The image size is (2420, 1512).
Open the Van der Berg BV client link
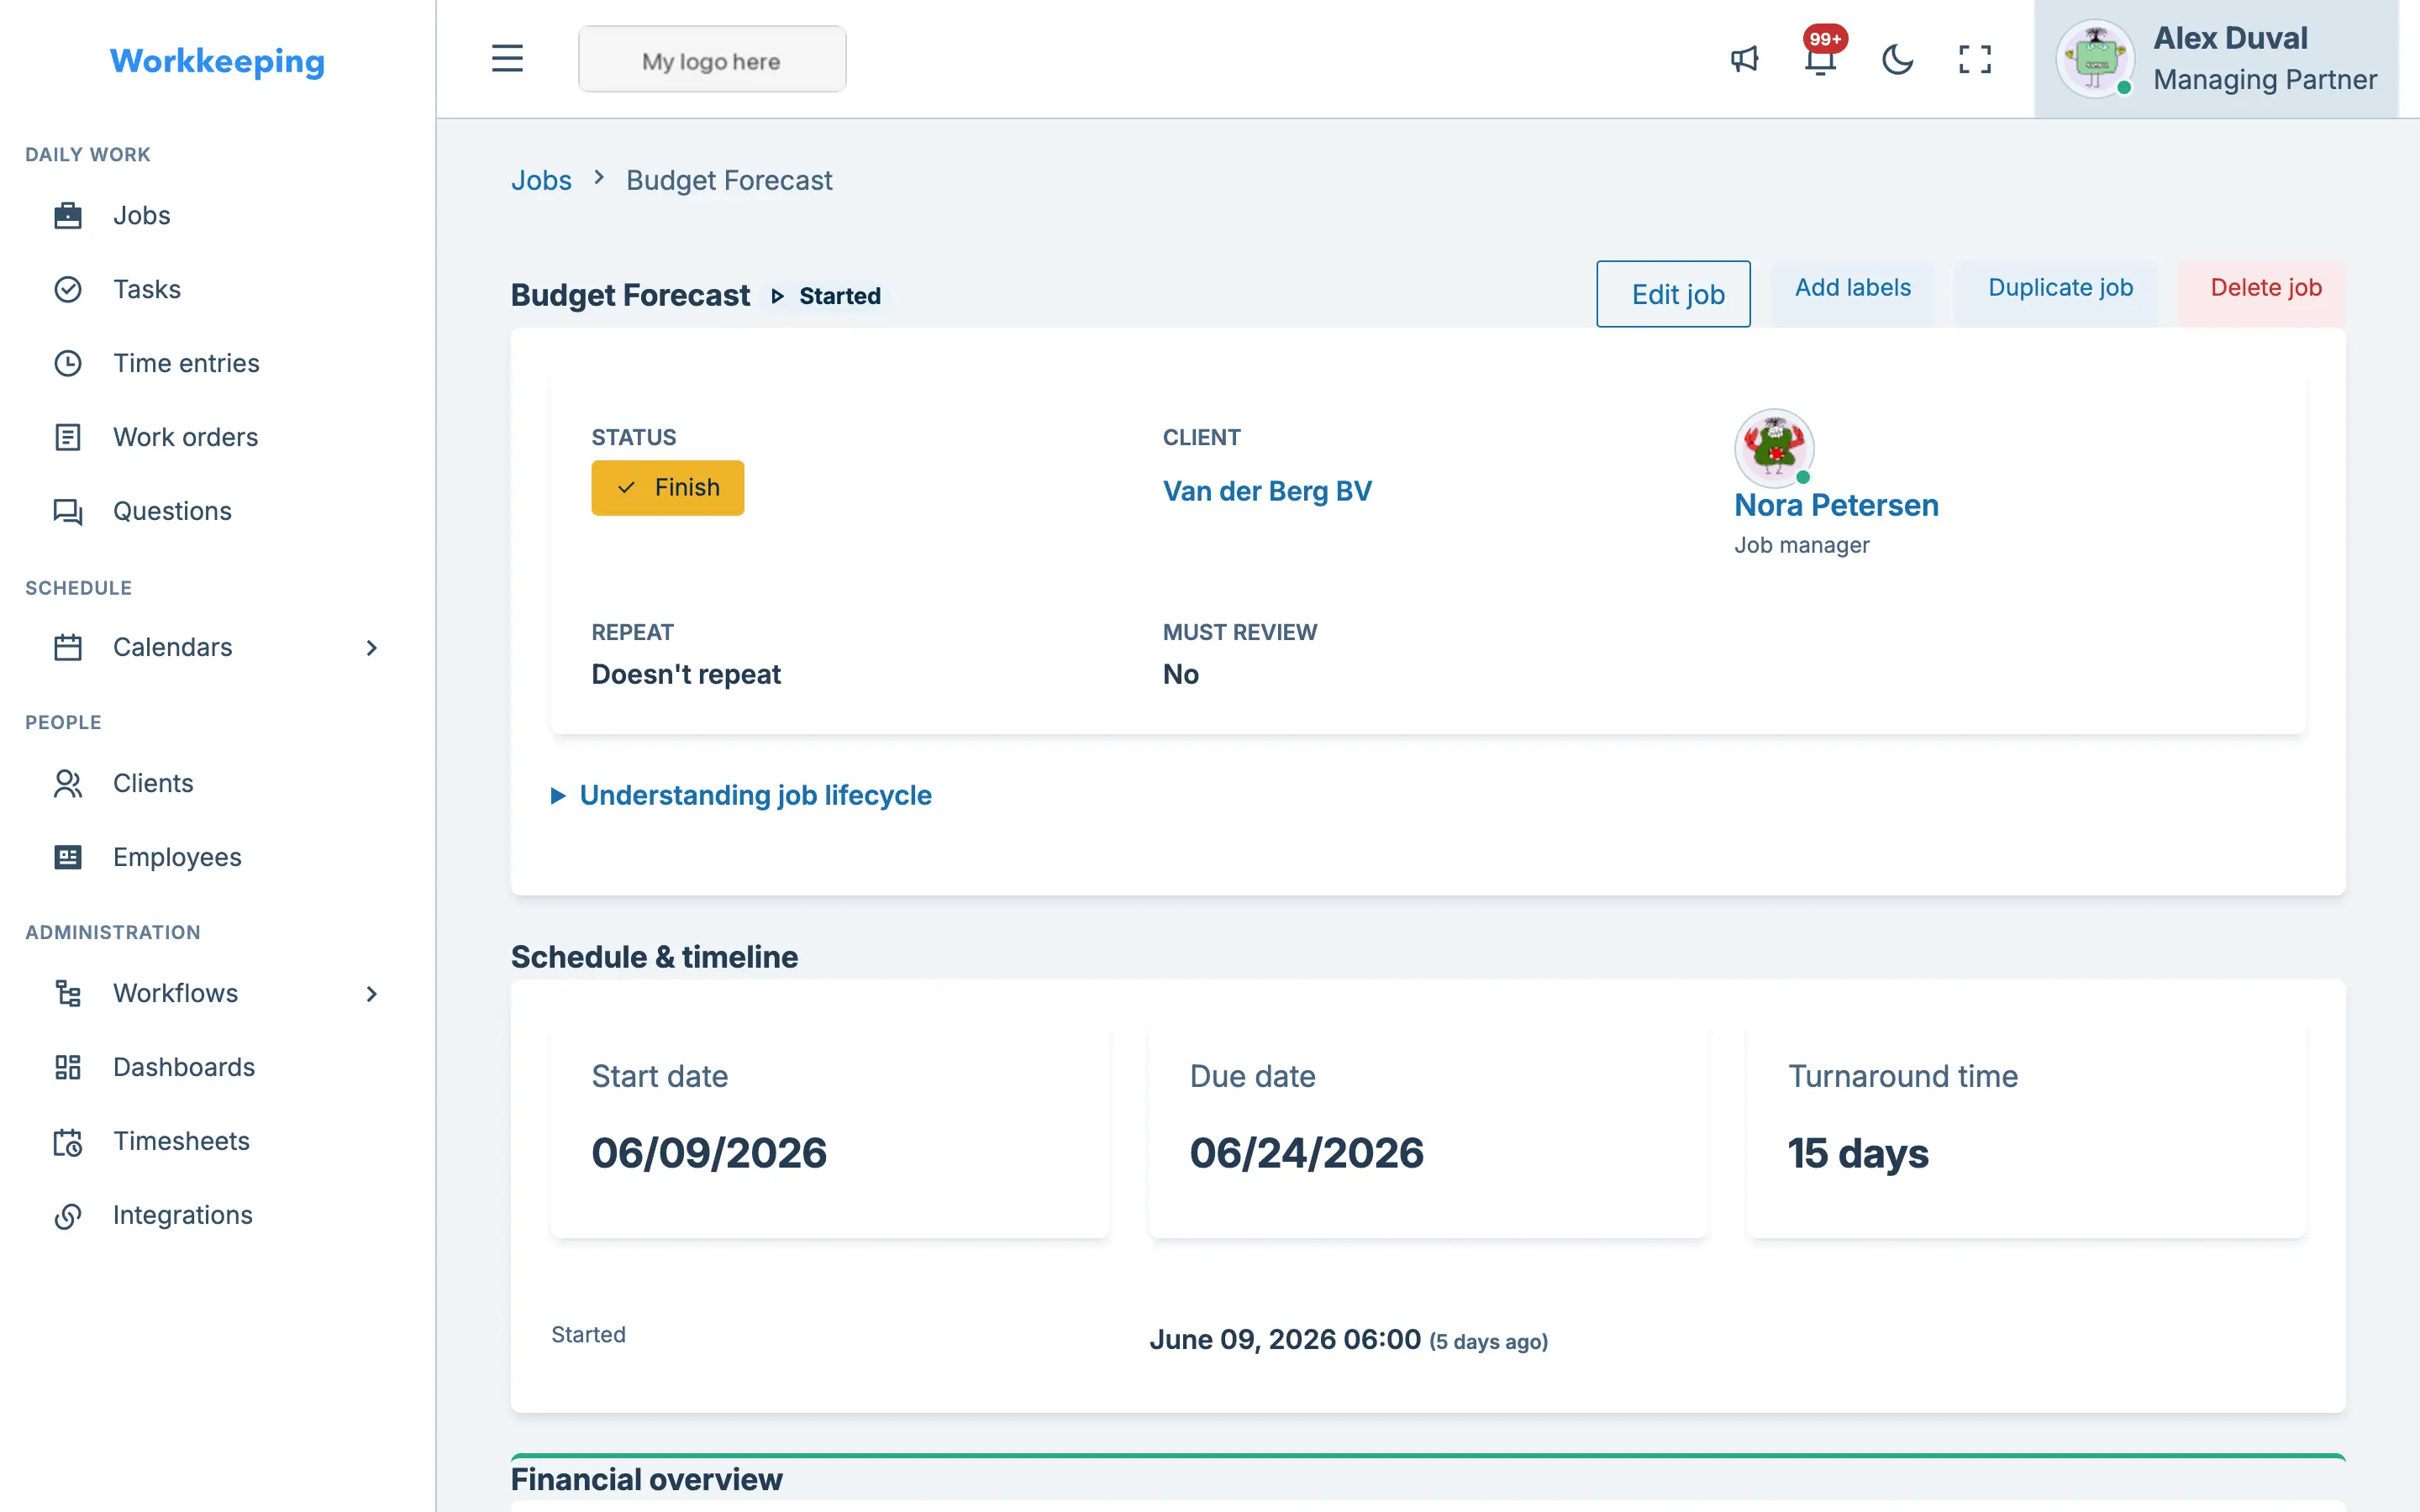(x=1267, y=491)
